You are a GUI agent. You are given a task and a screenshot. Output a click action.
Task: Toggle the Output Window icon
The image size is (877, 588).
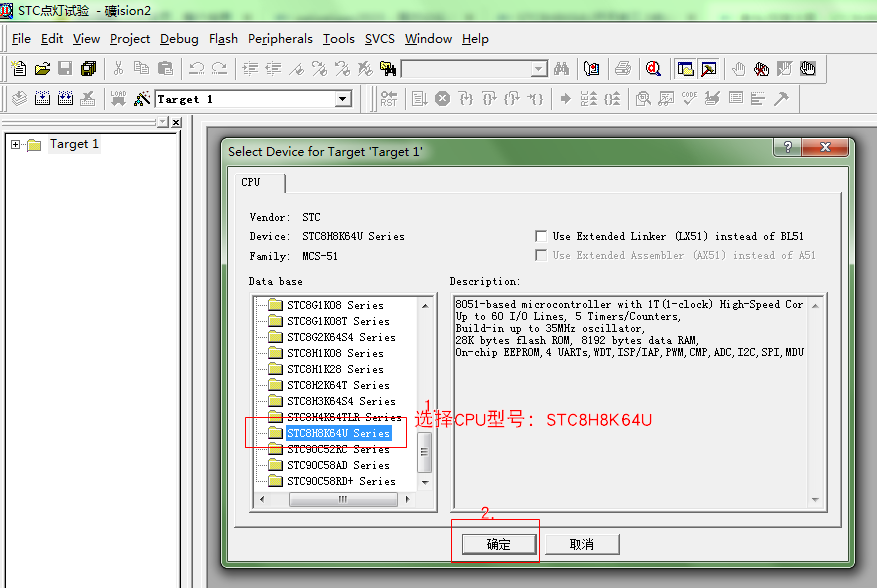(709, 69)
